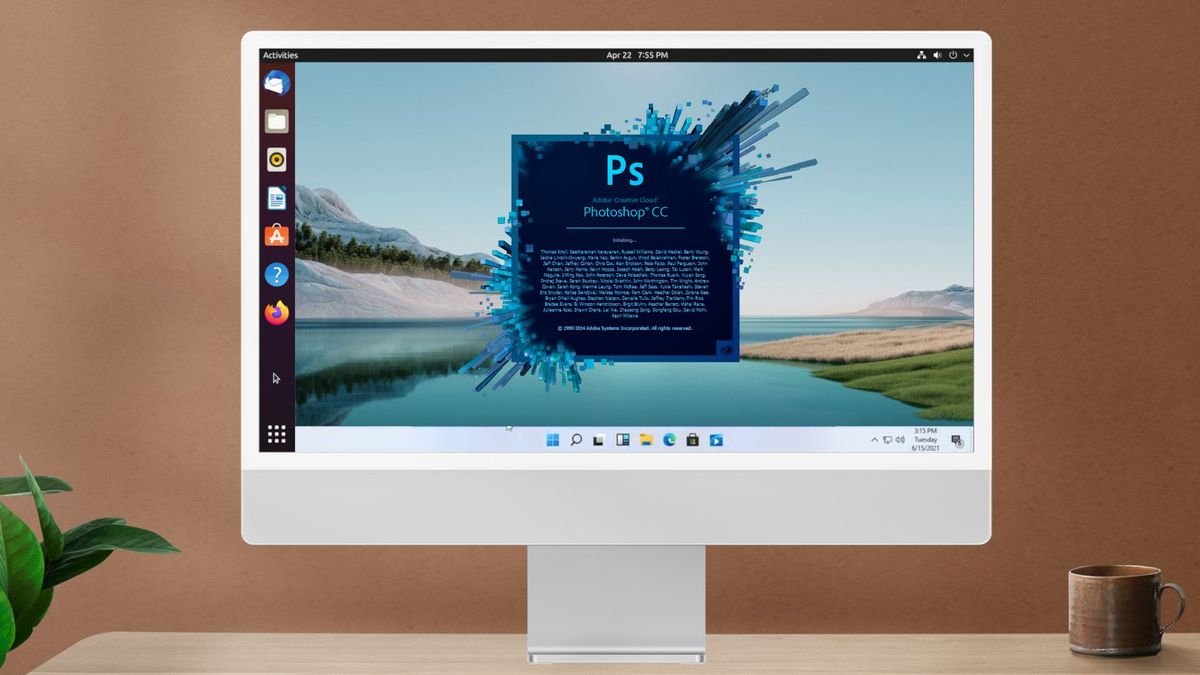Screen dimensions: 1200x675
Task: Expand hidden icons in the Windows system tray
Action: pos(874,438)
